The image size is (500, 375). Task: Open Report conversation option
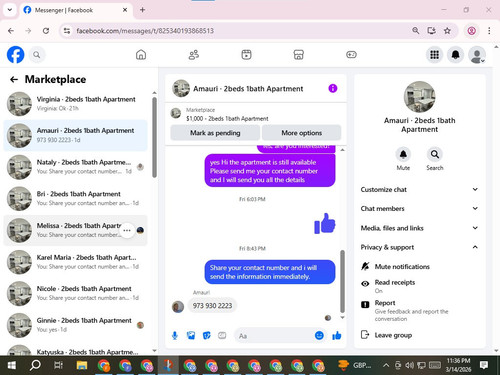419,310
